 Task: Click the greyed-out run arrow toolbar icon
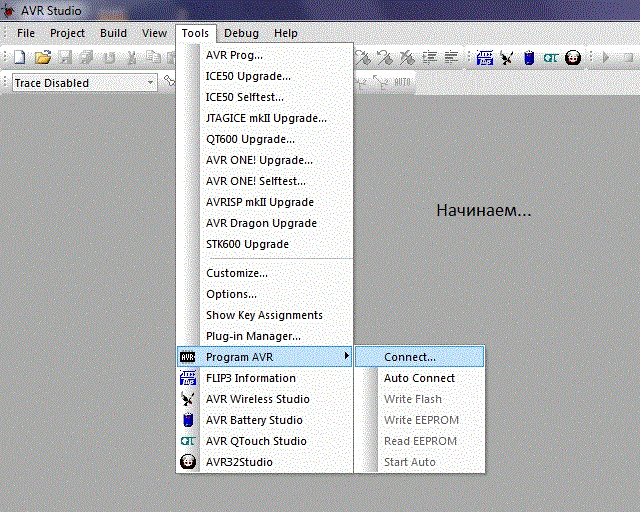606,58
